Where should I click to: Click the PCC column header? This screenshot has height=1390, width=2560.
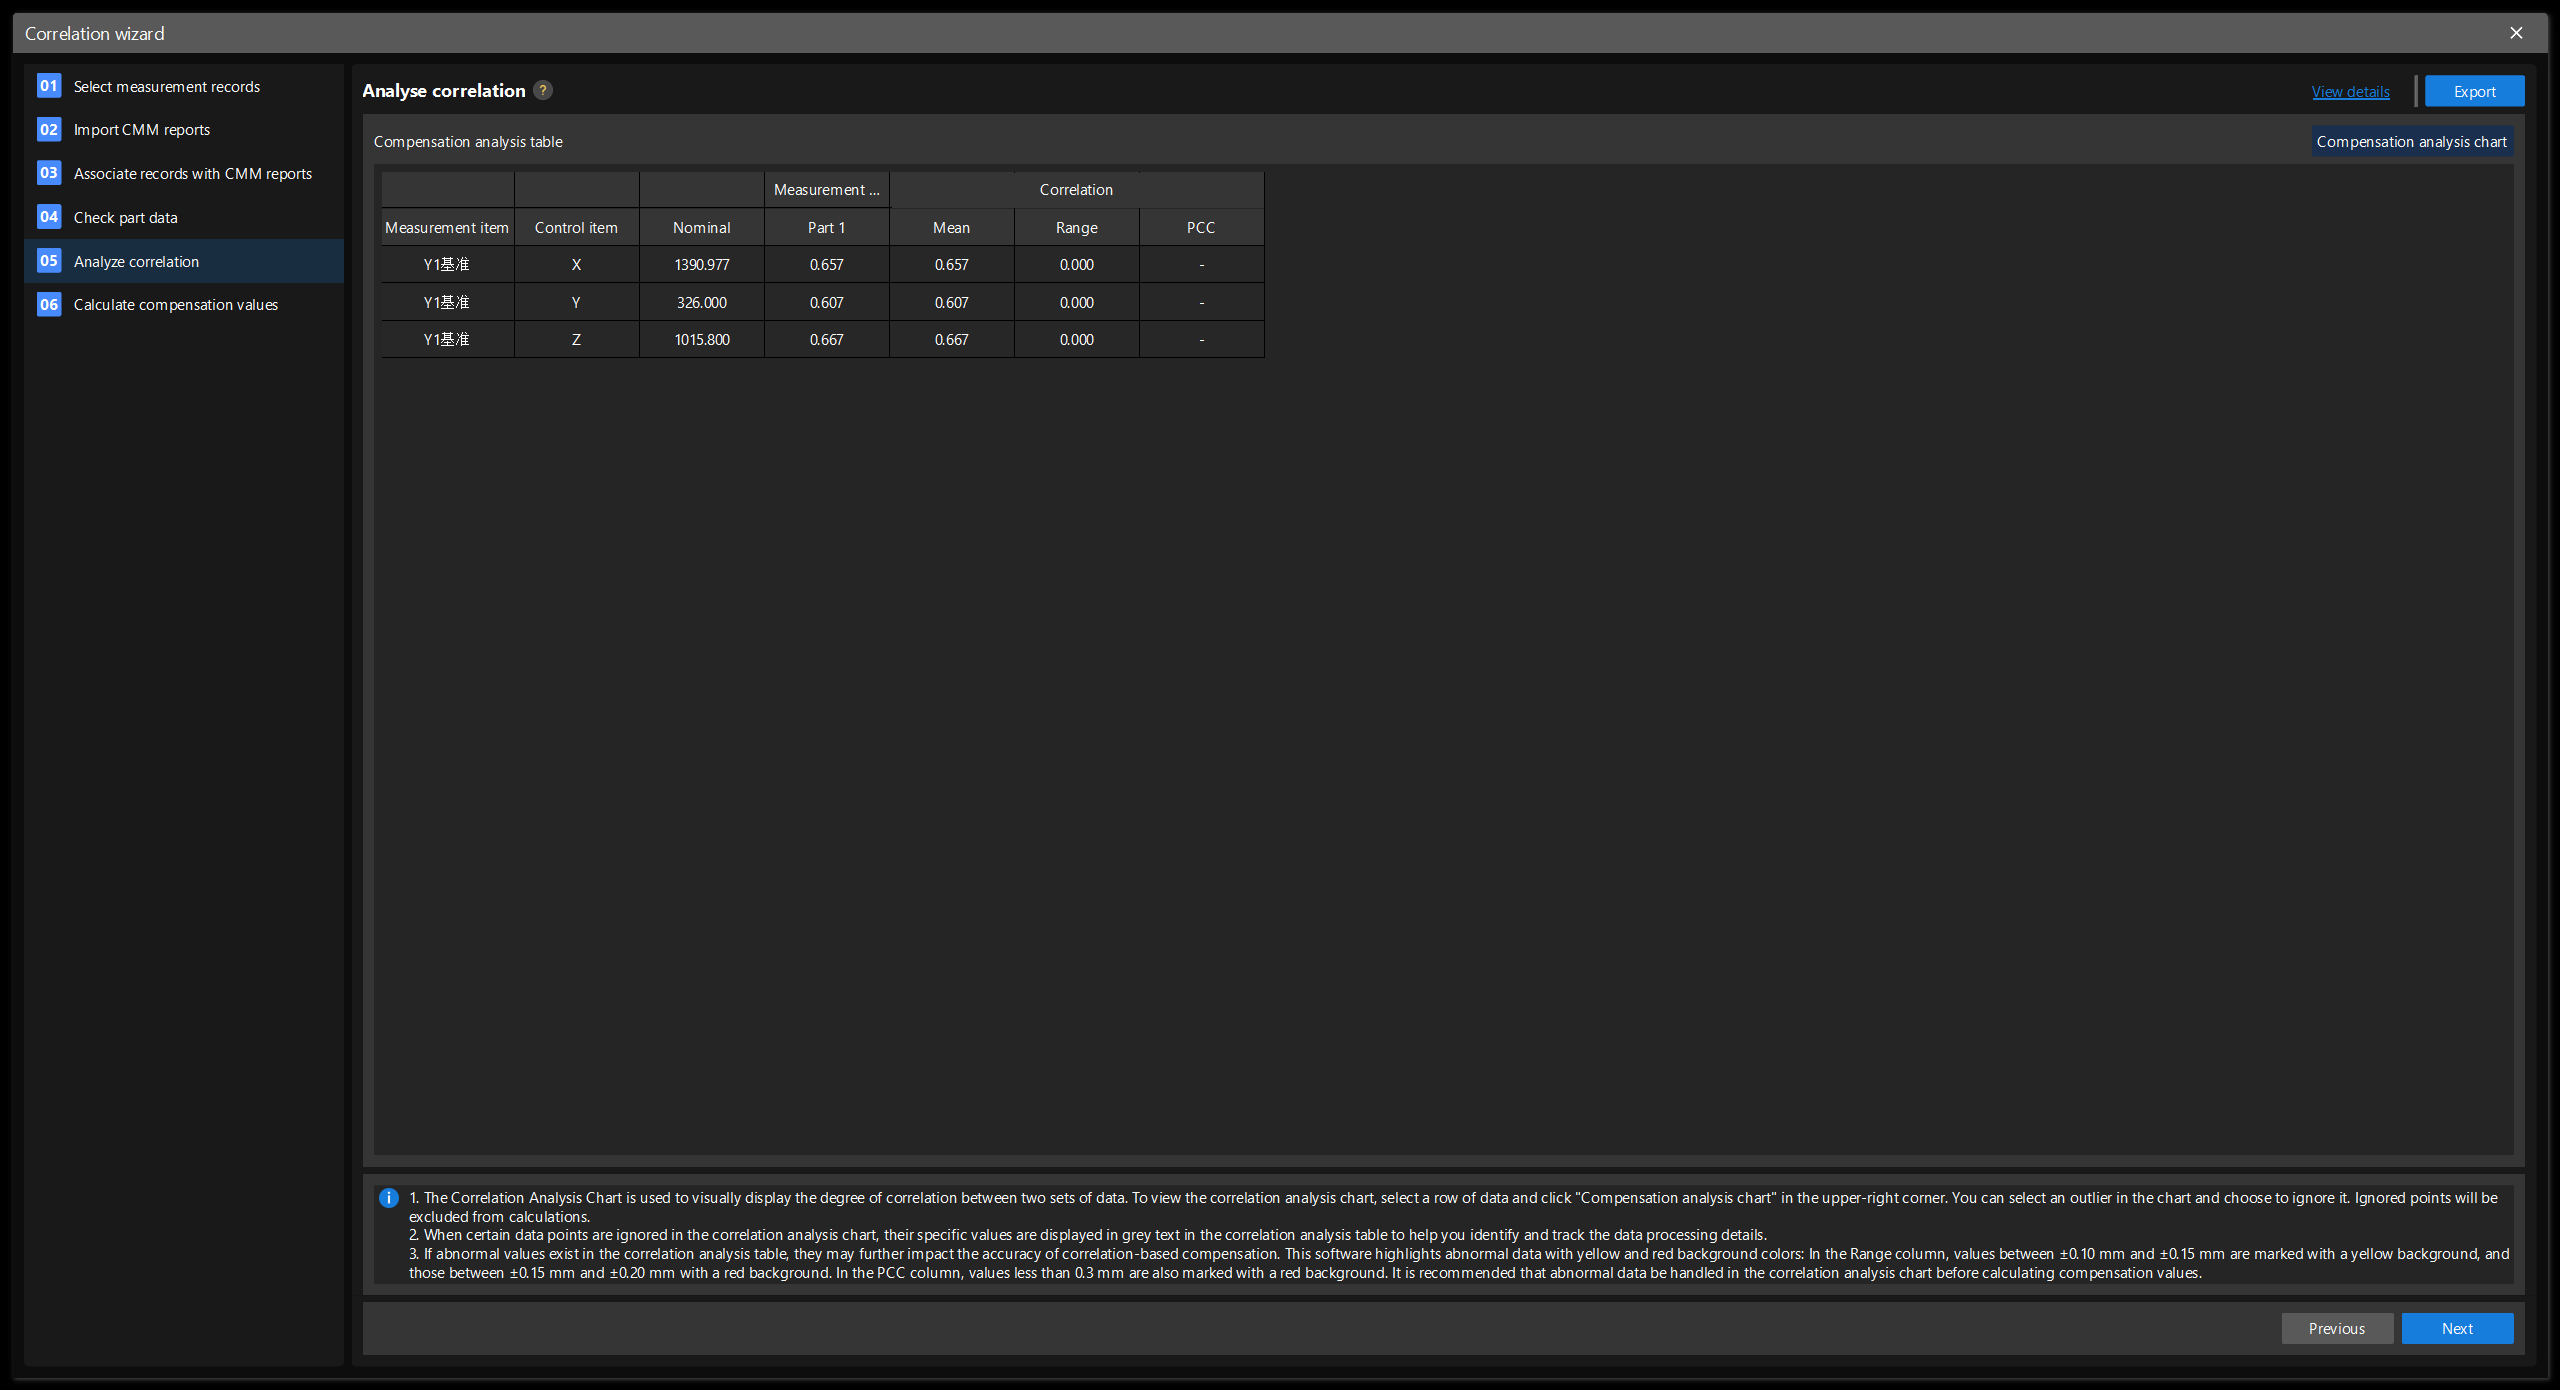1200,227
